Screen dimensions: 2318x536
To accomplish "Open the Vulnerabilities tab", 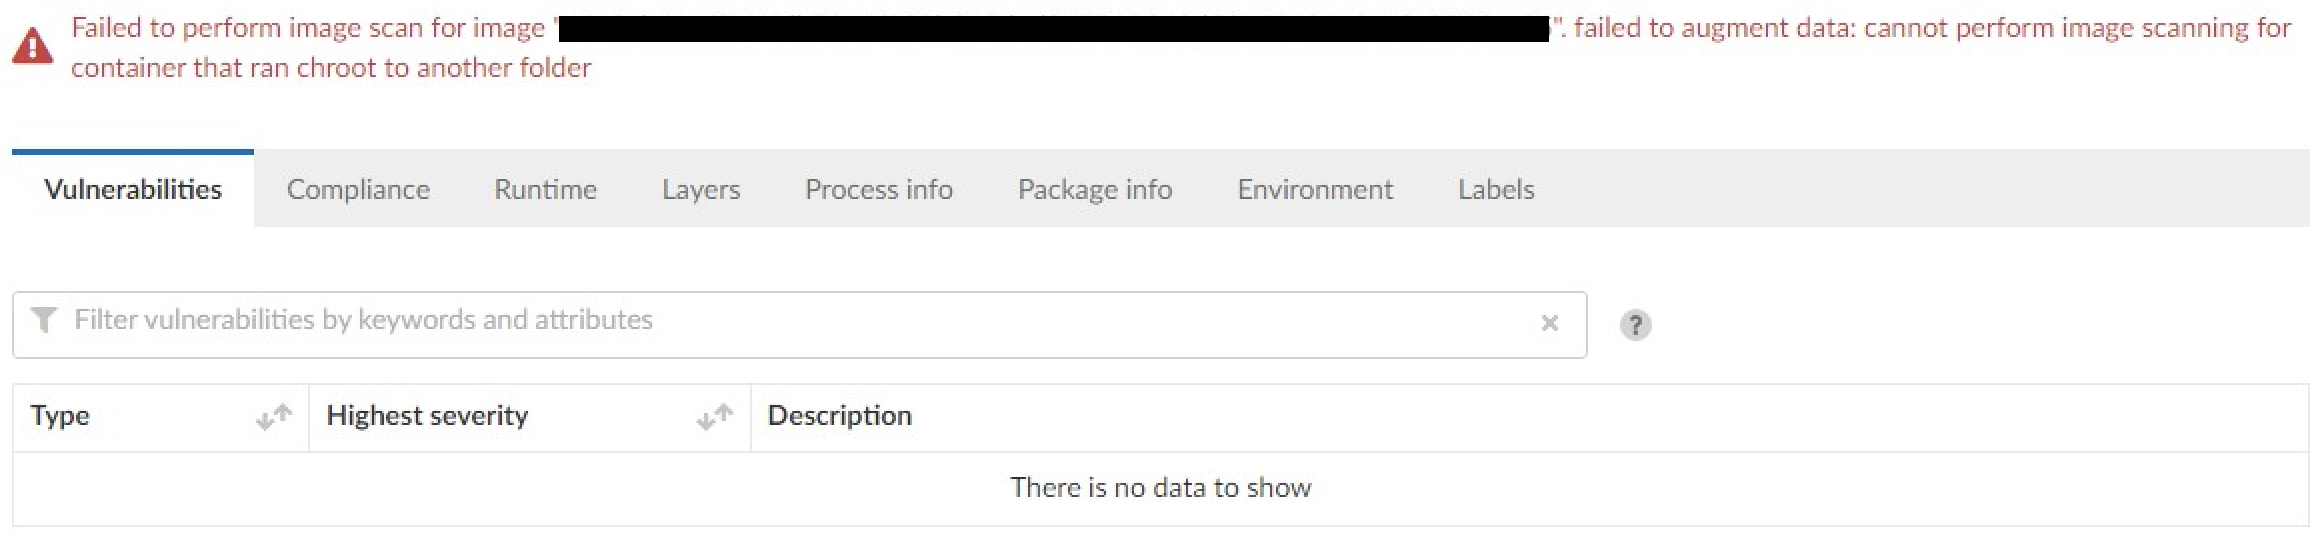I will coord(133,189).
